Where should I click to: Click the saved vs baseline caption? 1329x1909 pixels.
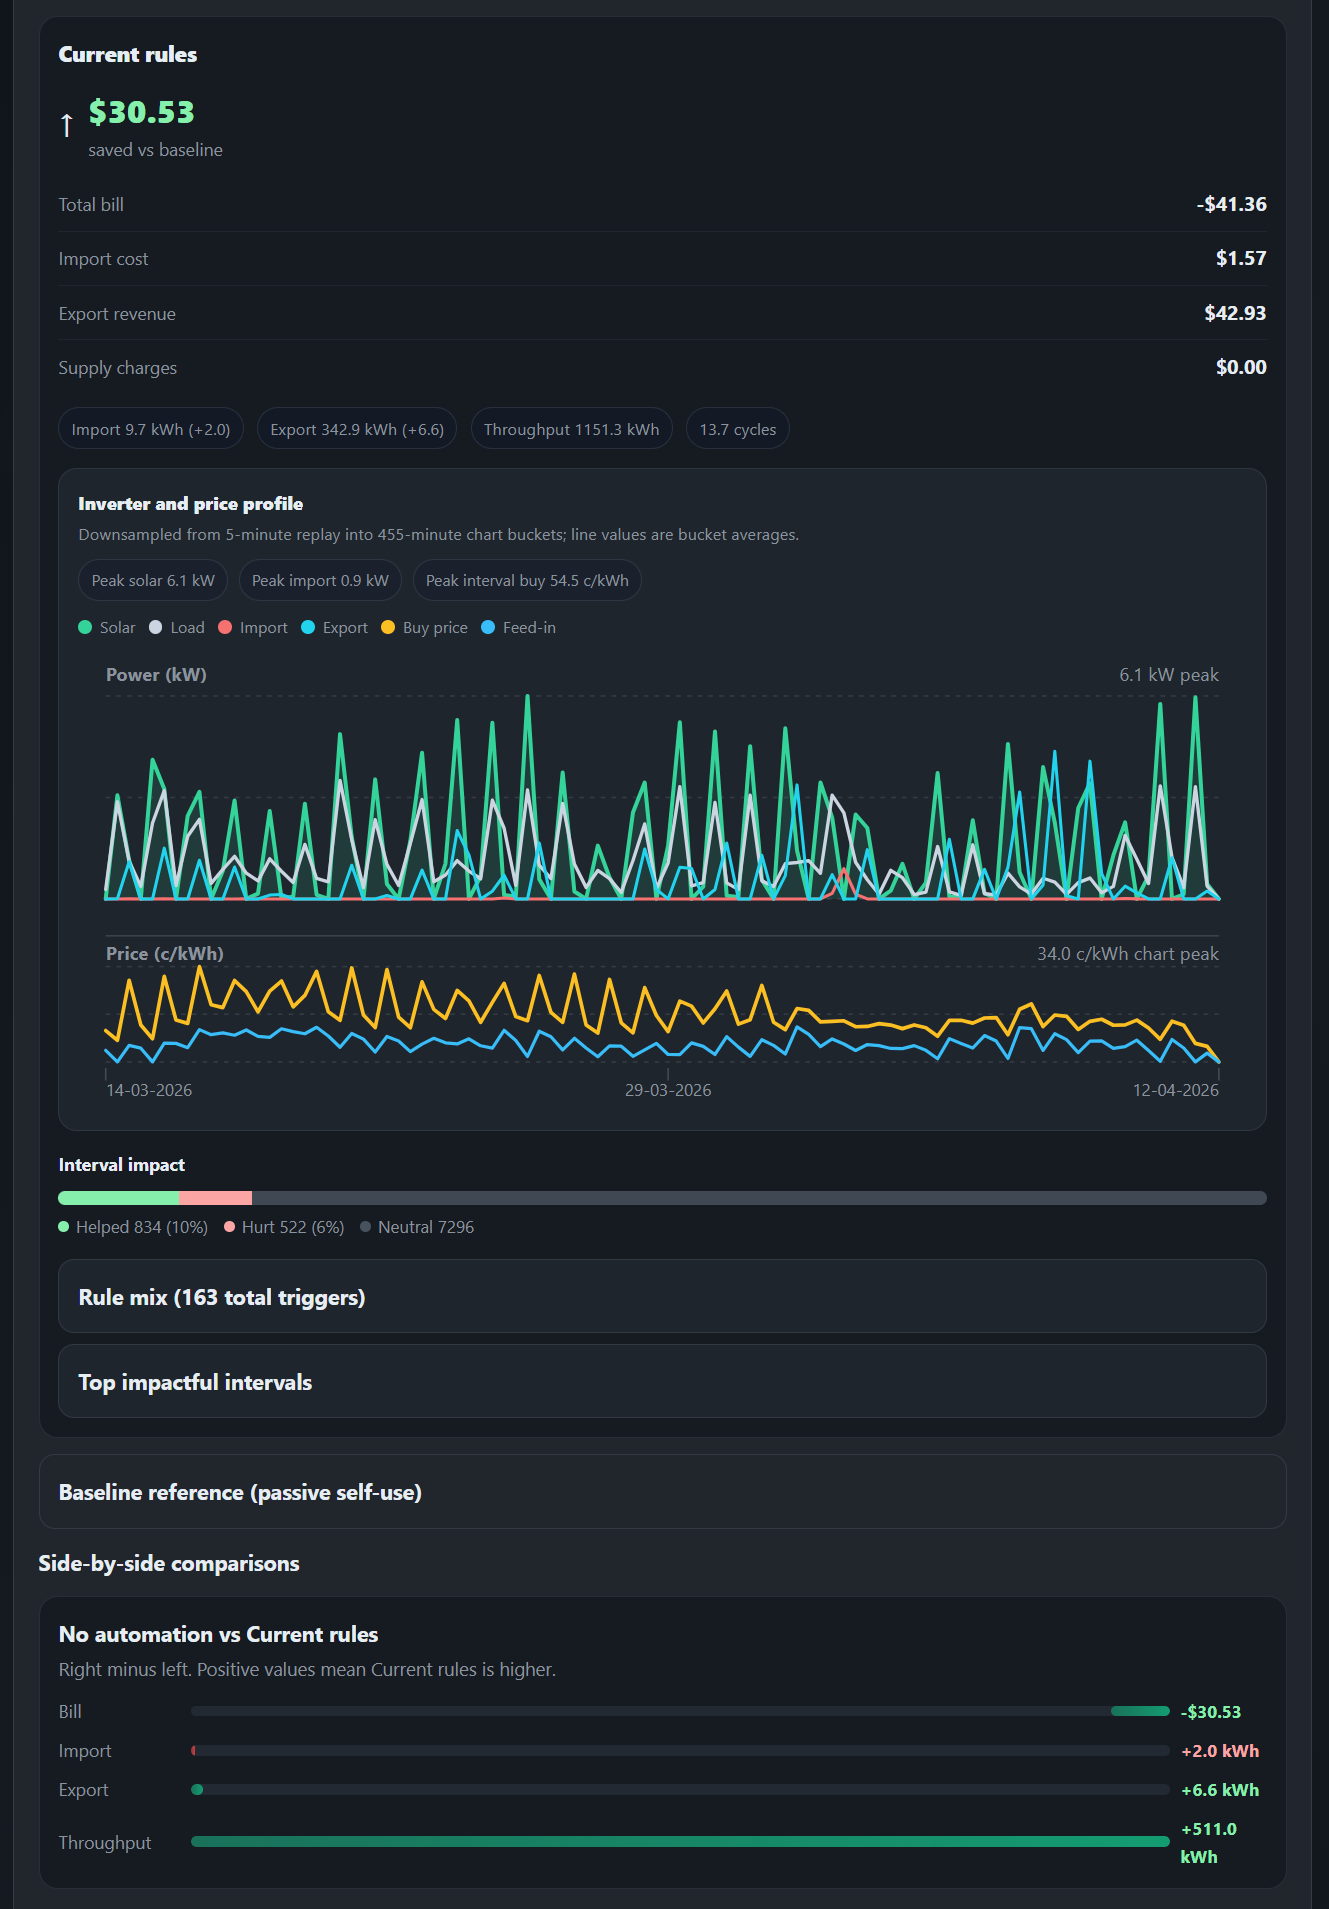point(155,150)
